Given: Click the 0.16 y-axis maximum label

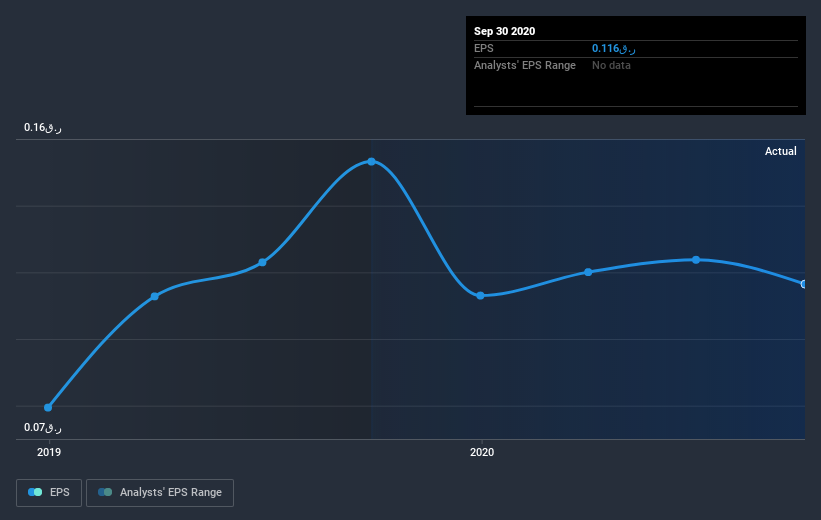Looking at the screenshot, I should click(x=42, y=127).
